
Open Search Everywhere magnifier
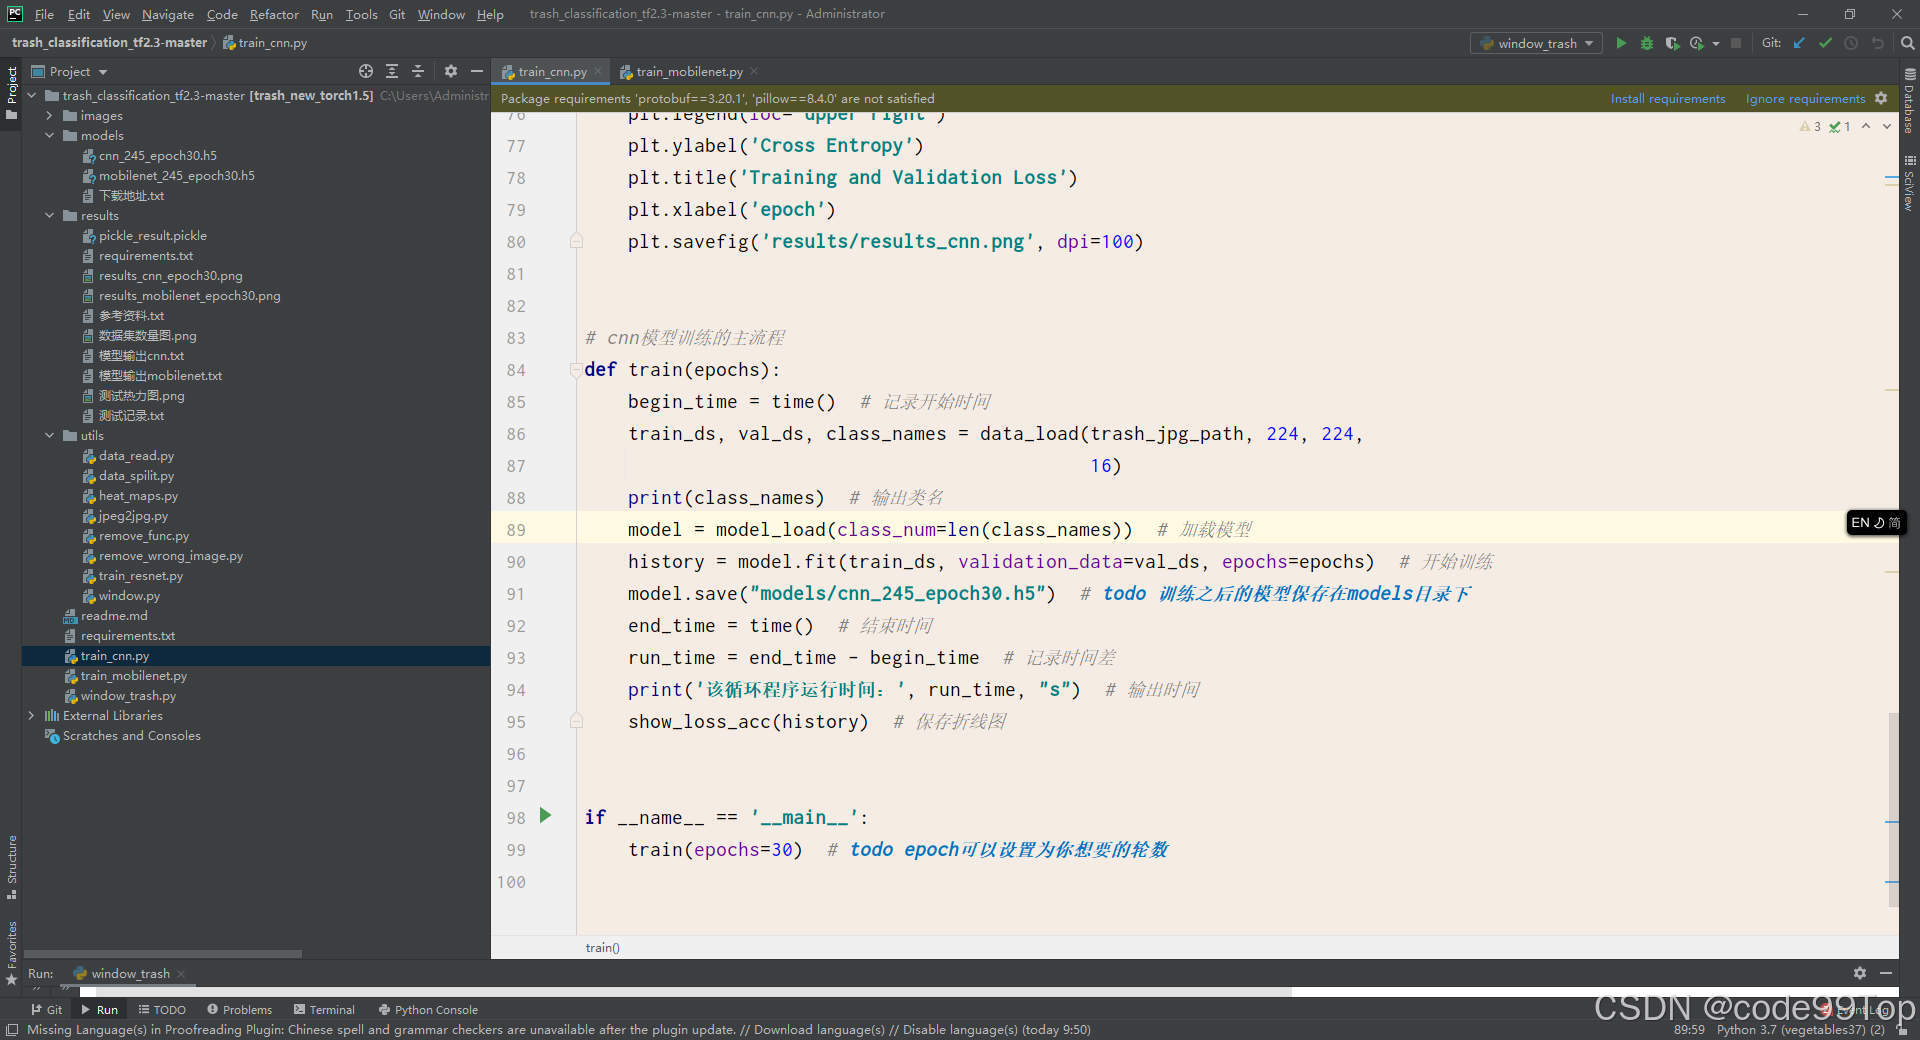[x=1907, y=43]
